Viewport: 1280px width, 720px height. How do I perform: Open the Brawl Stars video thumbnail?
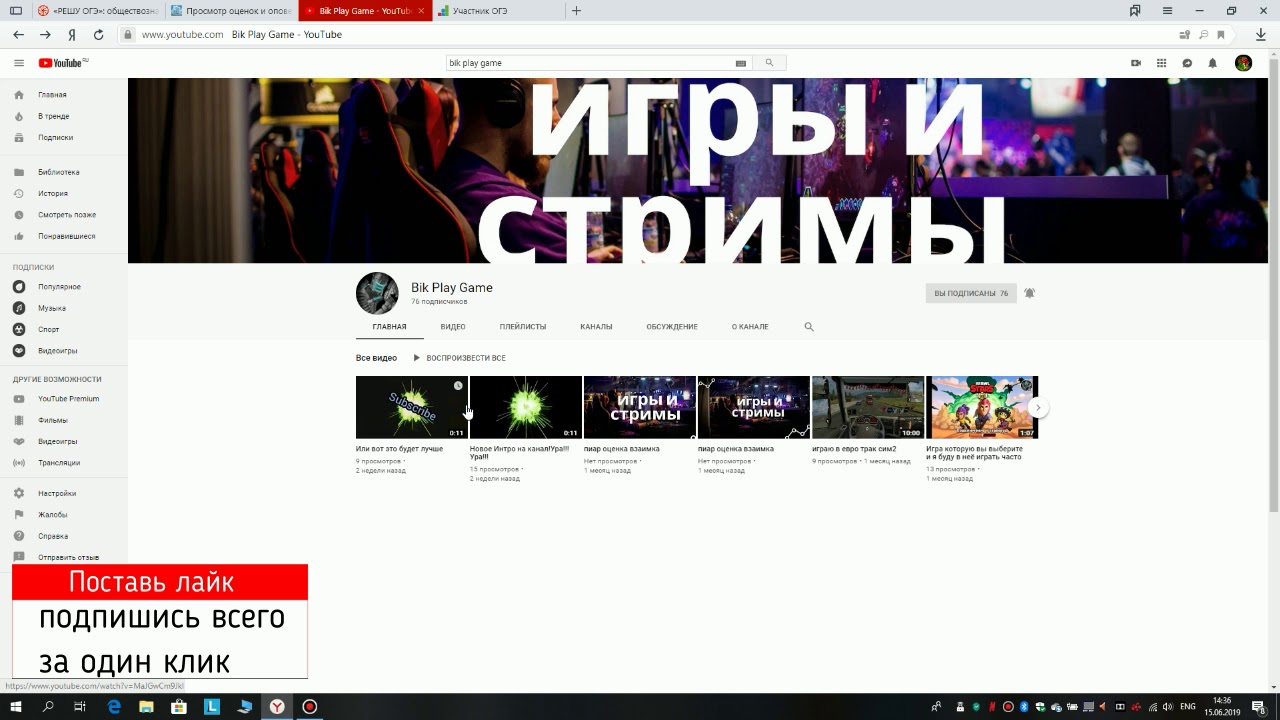(981, 407)
